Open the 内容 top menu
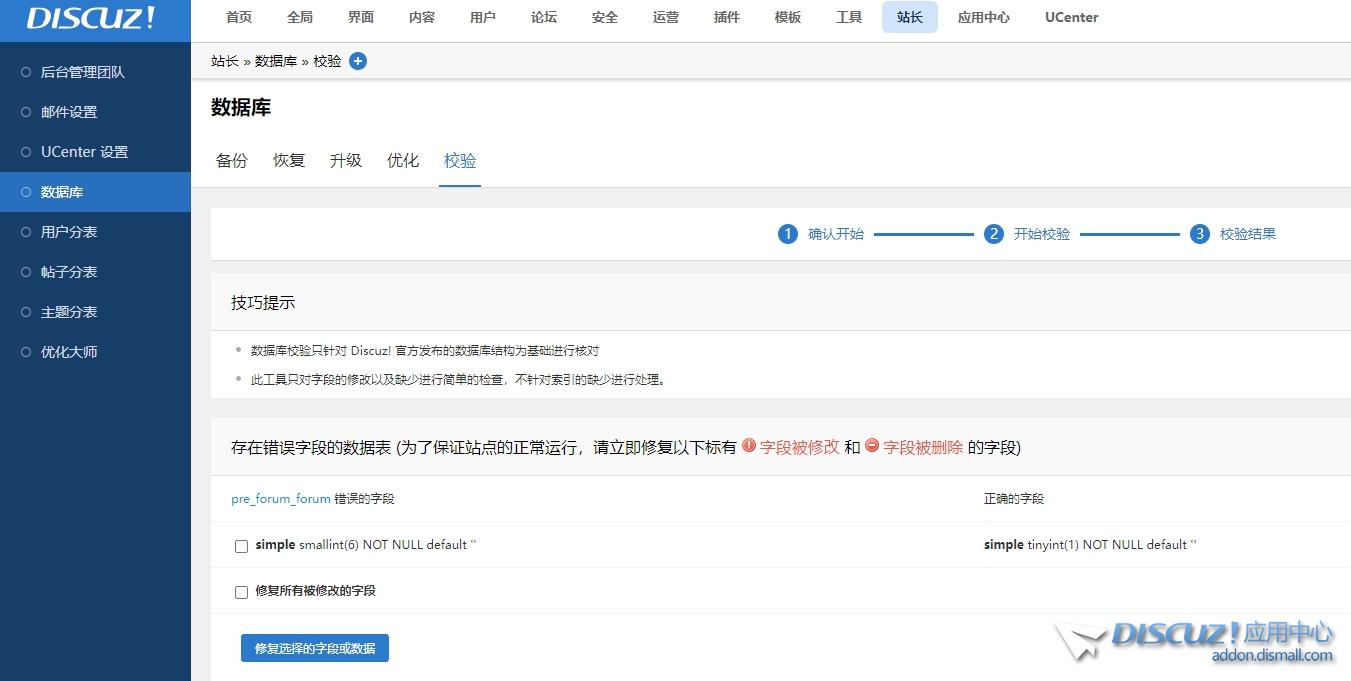1351x681 pixels. (422, 17)
